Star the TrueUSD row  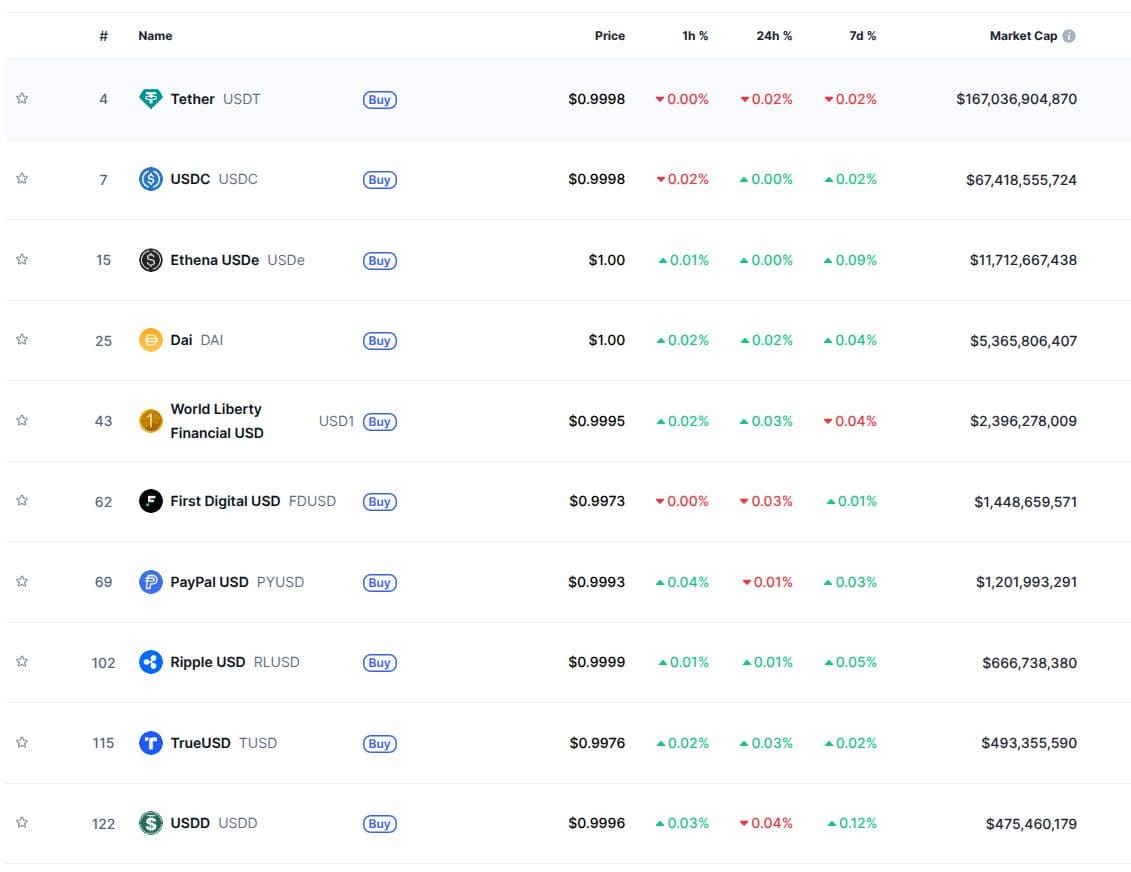(22, 743)
